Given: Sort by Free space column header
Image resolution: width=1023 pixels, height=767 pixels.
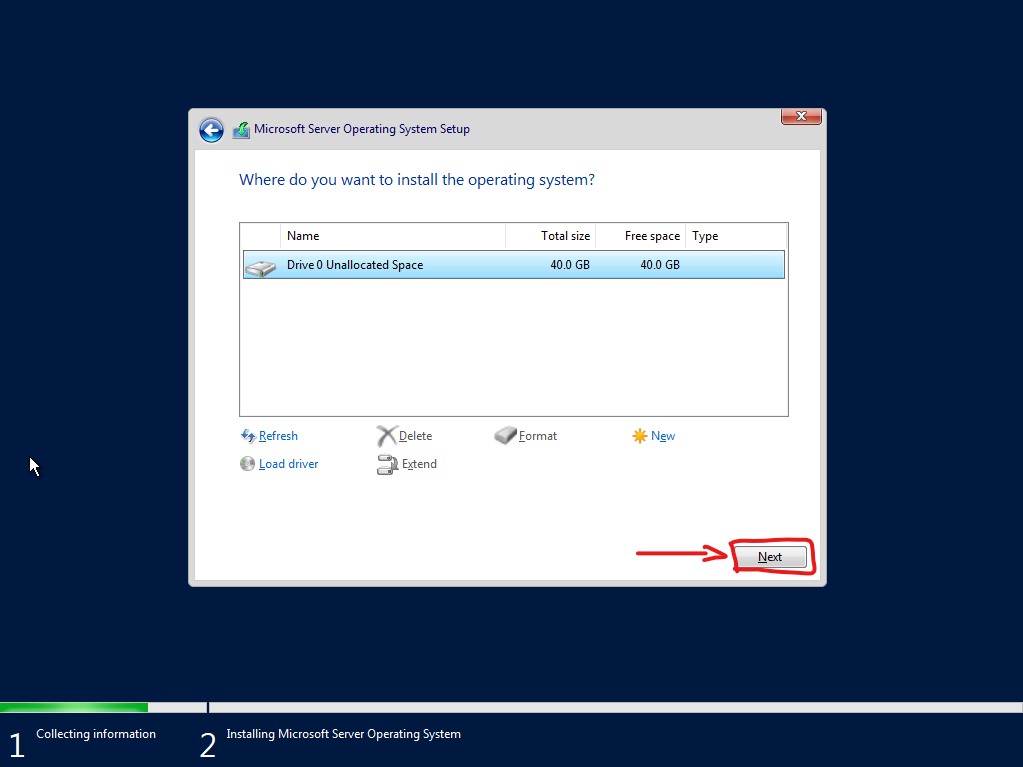Looking at the screenshot, I should point(640,236).
